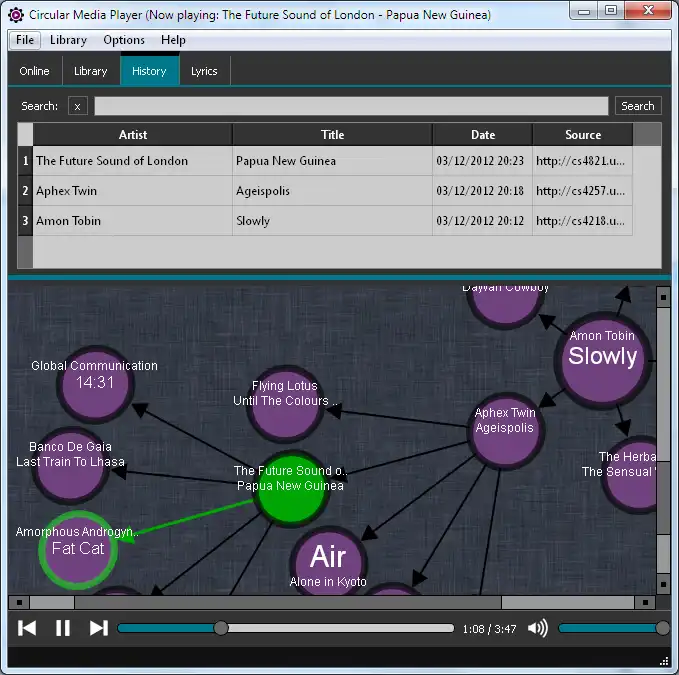Select the Flying Lotus graph node
Viewport: 679px width, 675px height.
tap(285, 404)
